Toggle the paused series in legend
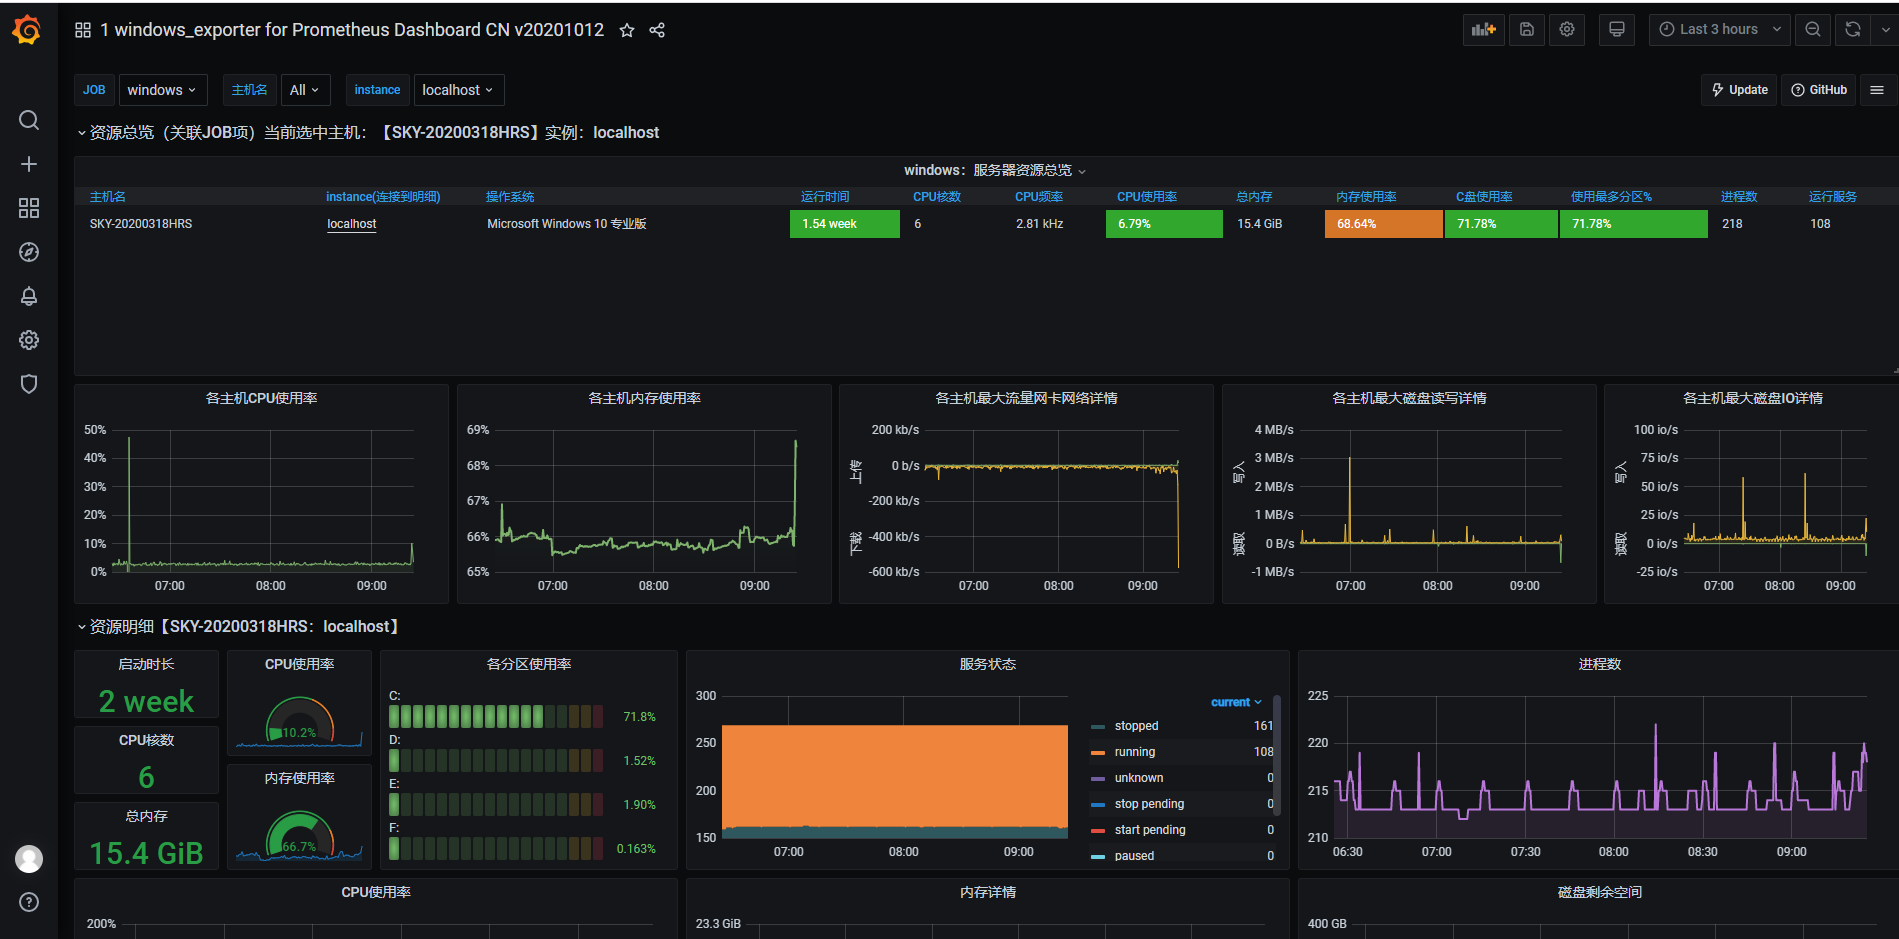The image size is (1899, 939). coord(1134,856)
